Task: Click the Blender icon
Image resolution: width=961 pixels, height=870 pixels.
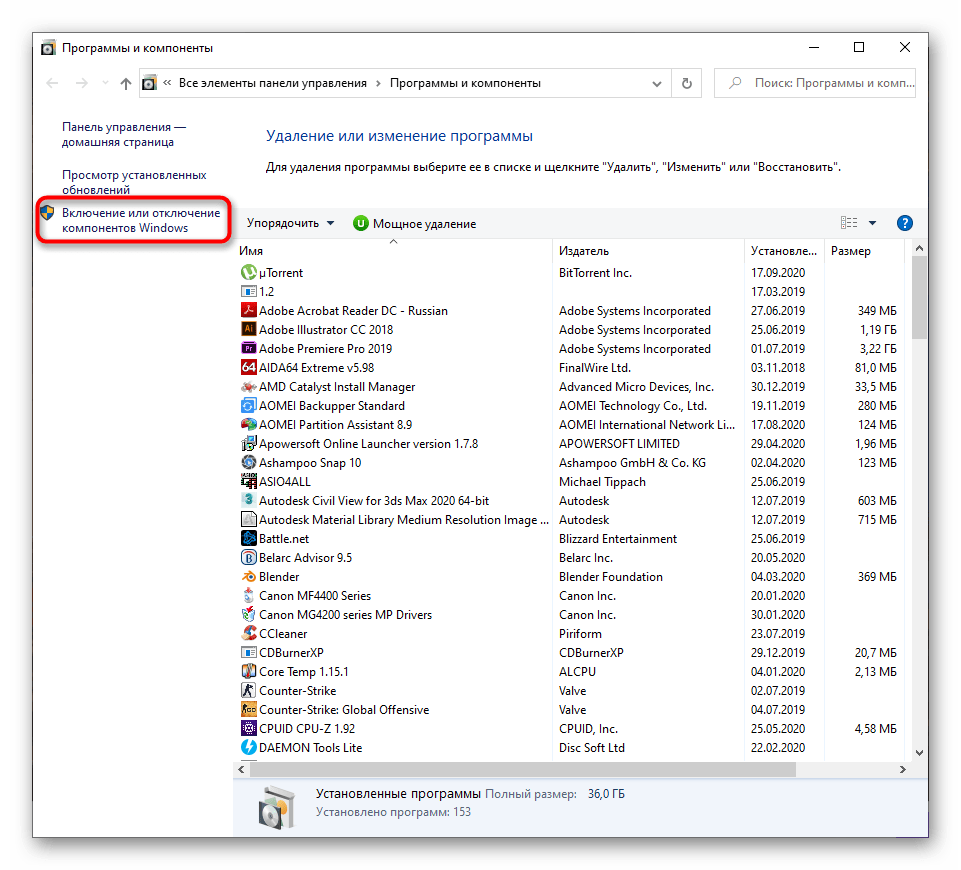Action: [248, 576]
